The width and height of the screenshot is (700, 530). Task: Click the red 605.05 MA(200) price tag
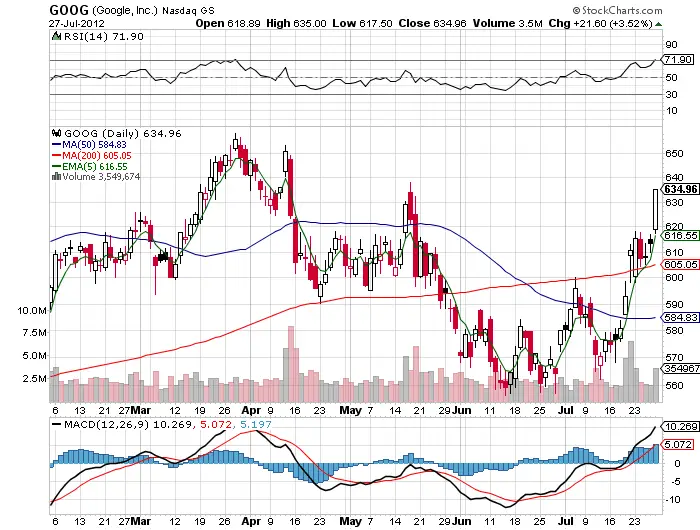680,264
